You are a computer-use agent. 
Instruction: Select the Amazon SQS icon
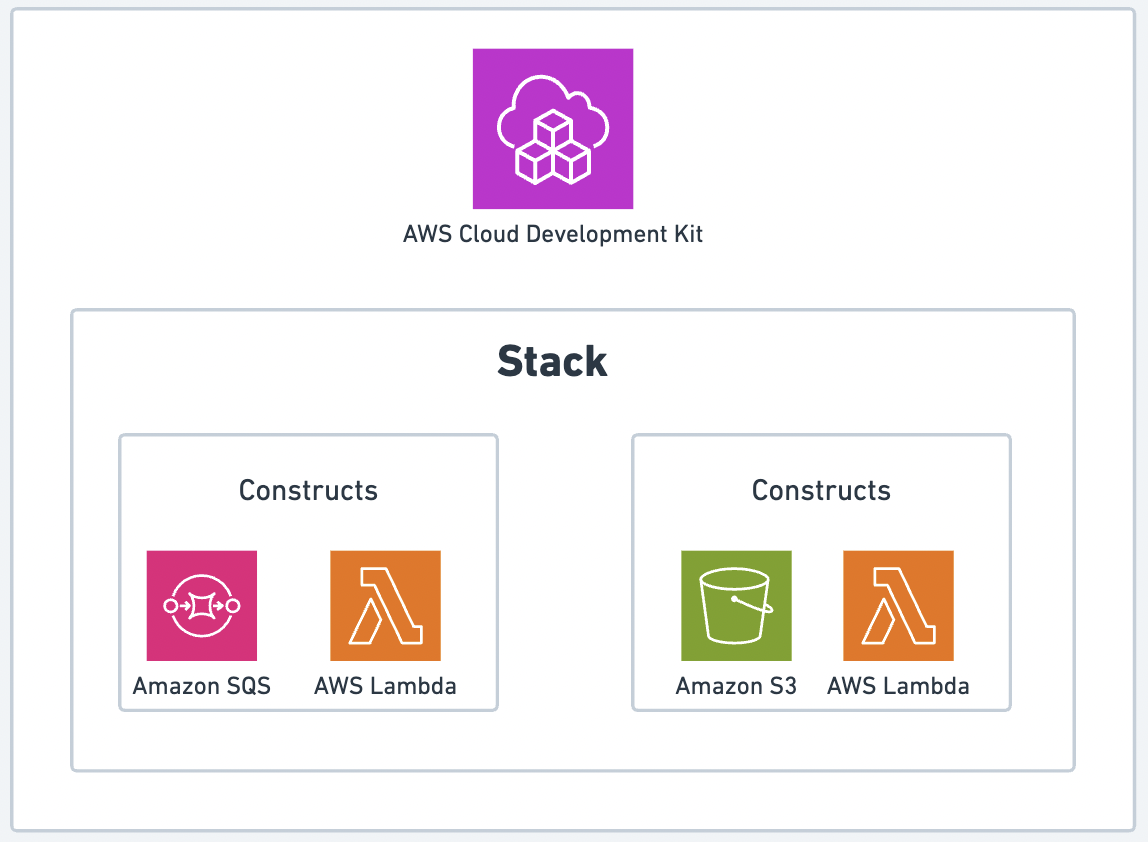pos(202,606)
